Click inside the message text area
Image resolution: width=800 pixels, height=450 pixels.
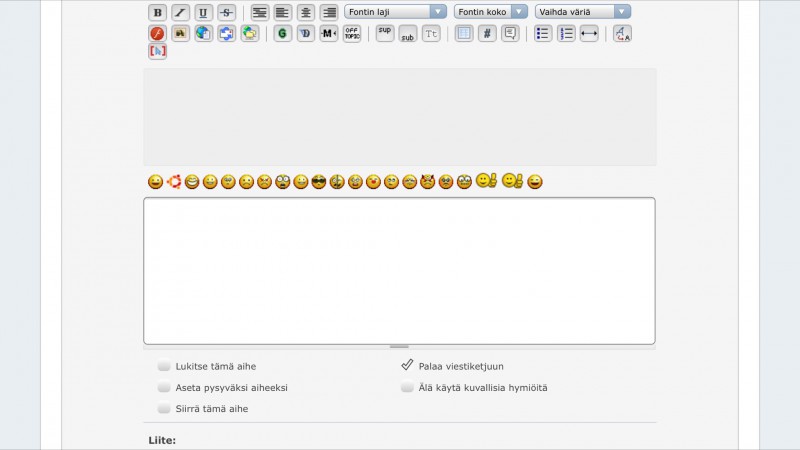[399, 270]
